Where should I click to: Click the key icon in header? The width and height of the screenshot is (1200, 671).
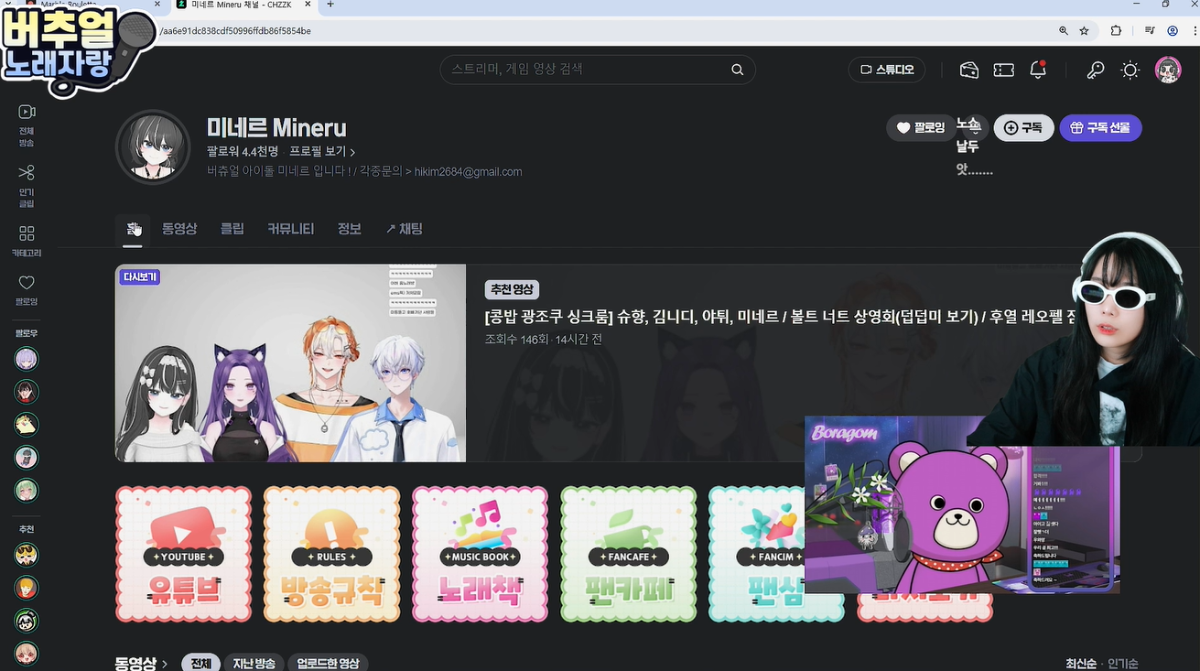click(1096, 70)
